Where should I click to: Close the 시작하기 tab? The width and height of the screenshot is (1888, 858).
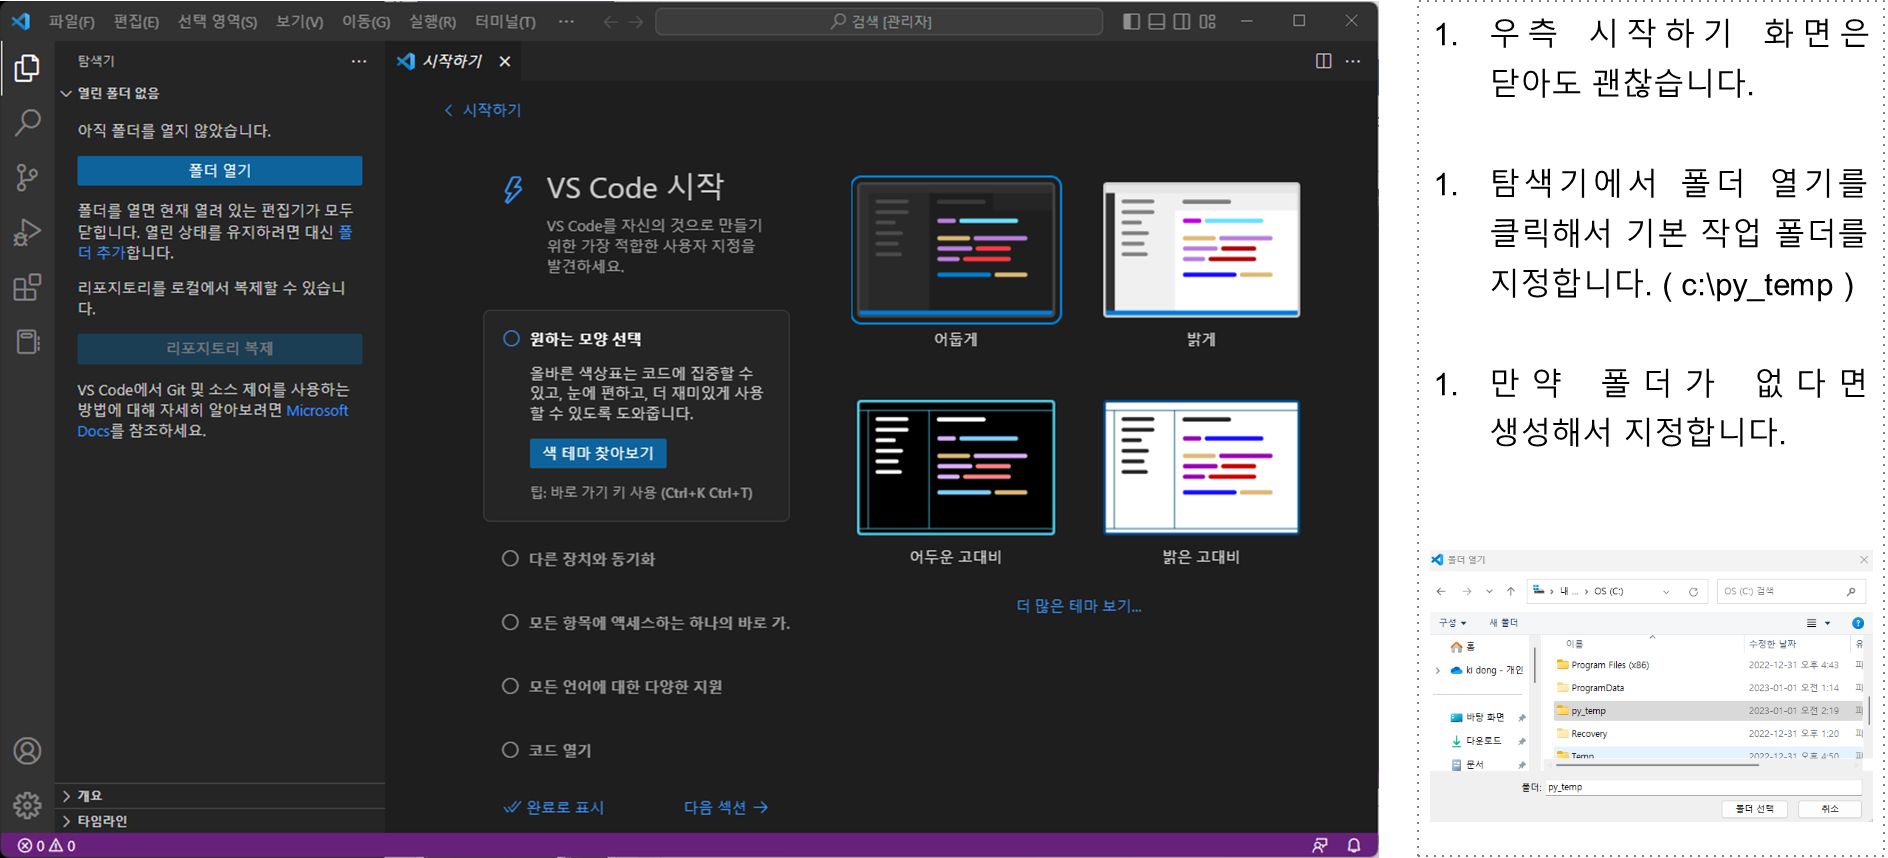505,61
